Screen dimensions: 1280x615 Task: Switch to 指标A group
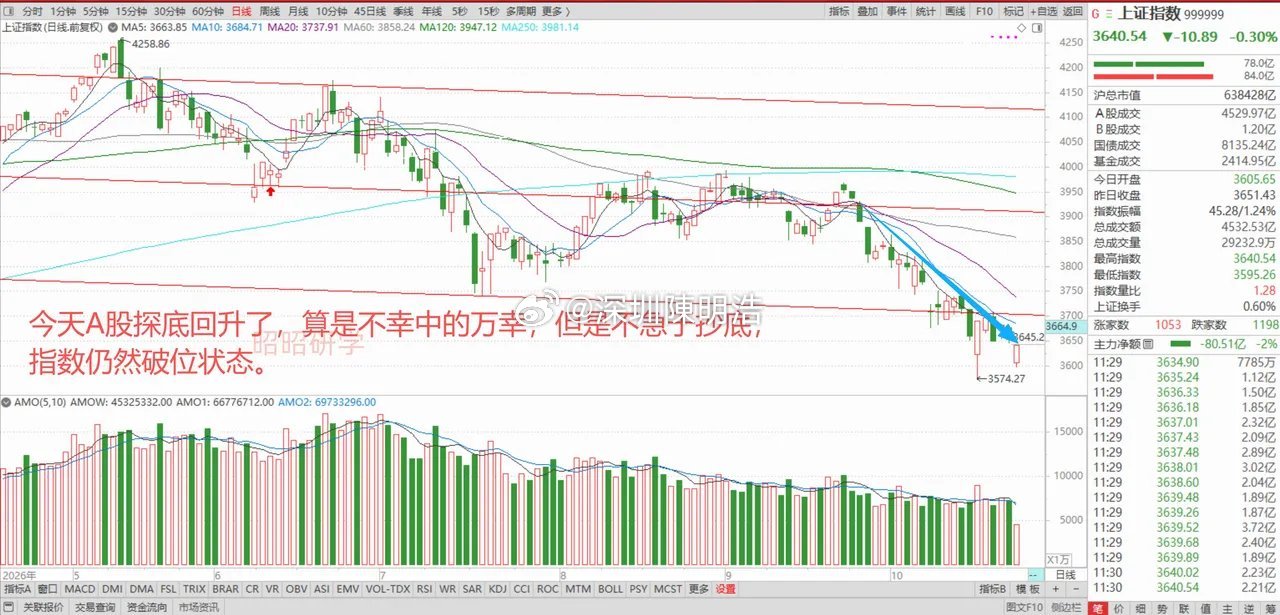click(x=17, y=589)
